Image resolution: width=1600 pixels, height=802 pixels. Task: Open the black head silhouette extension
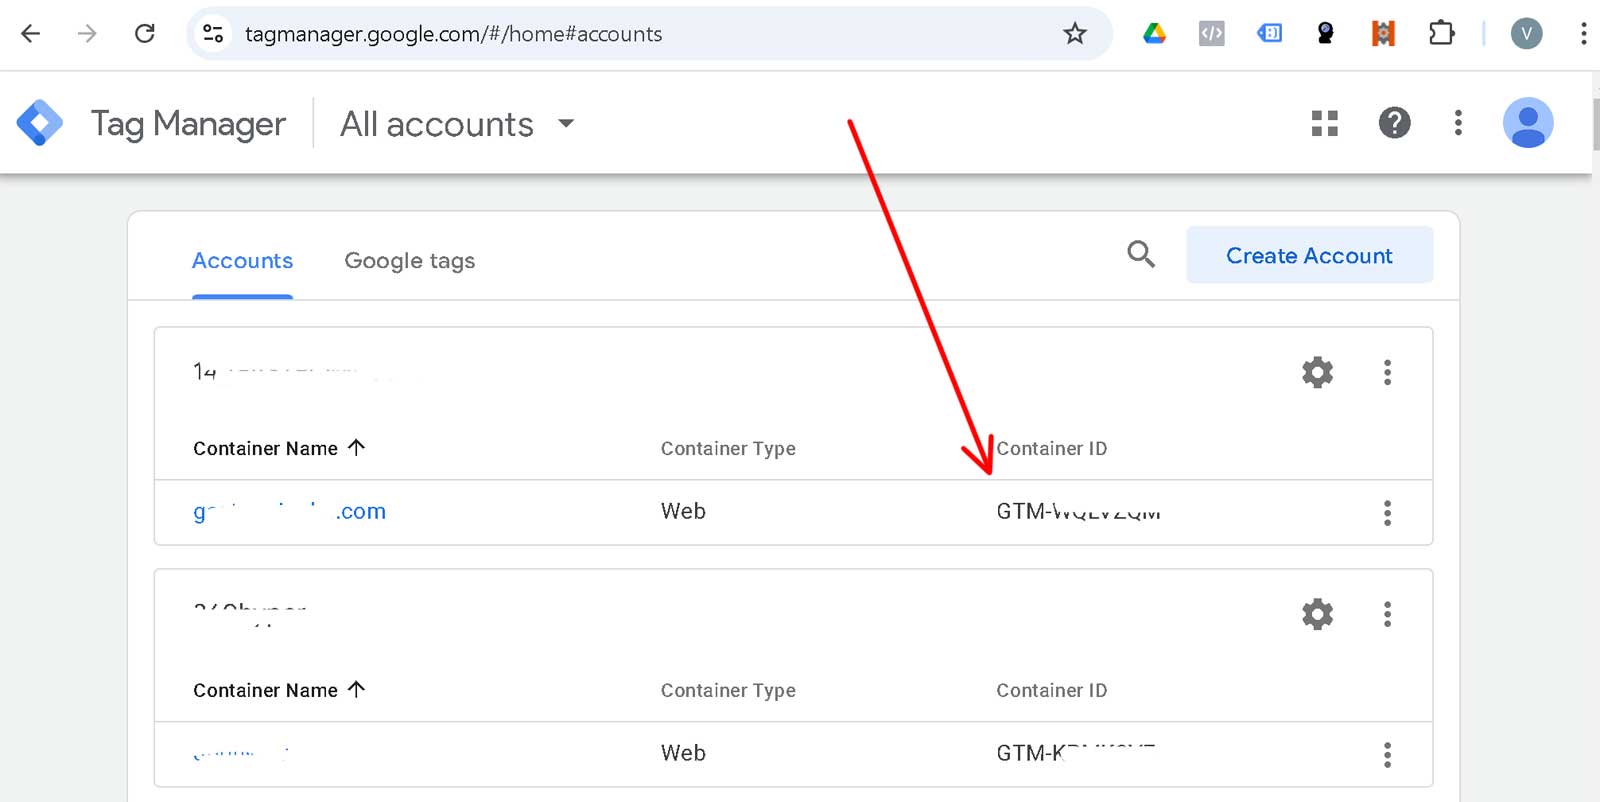1326,34
